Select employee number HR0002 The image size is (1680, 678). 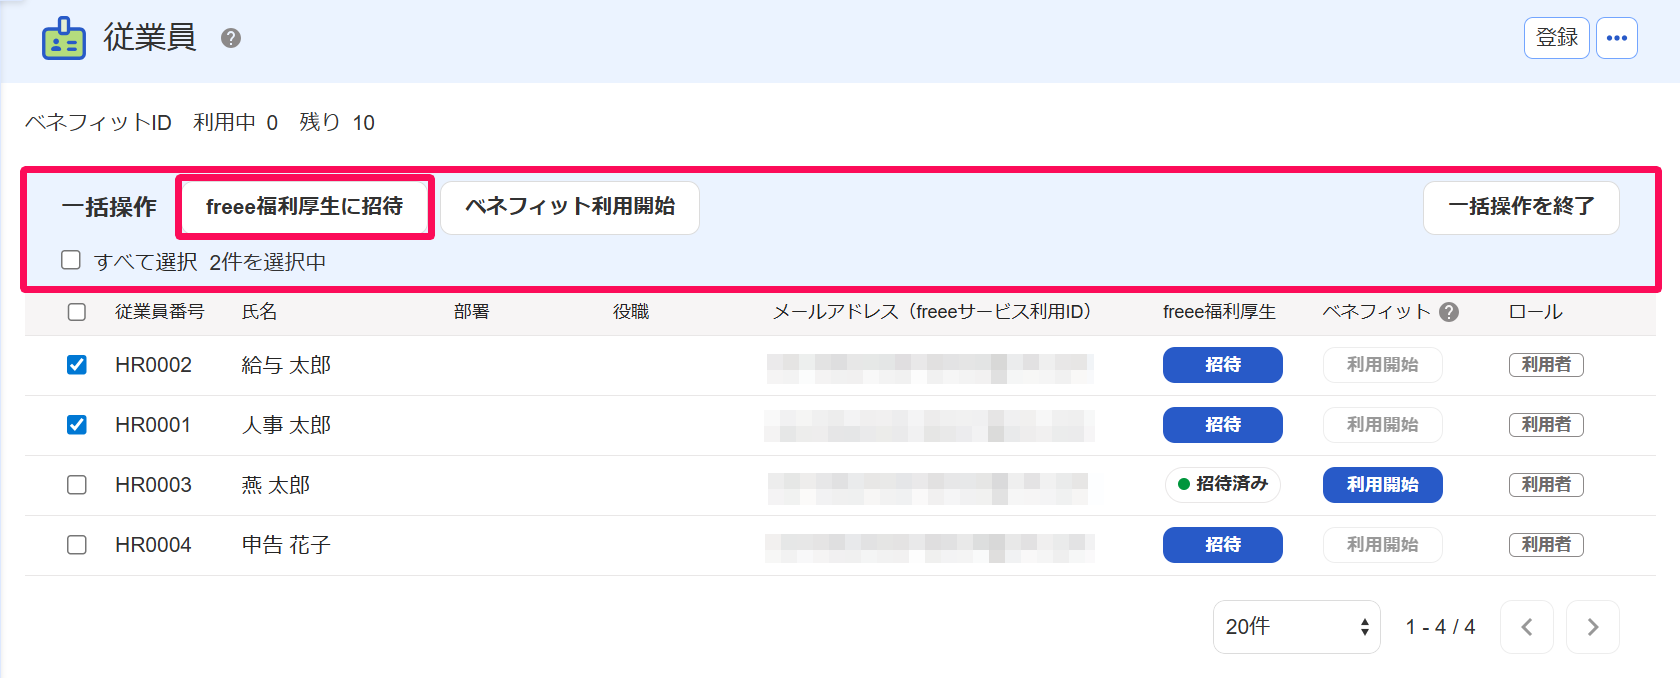pos(153,365)
